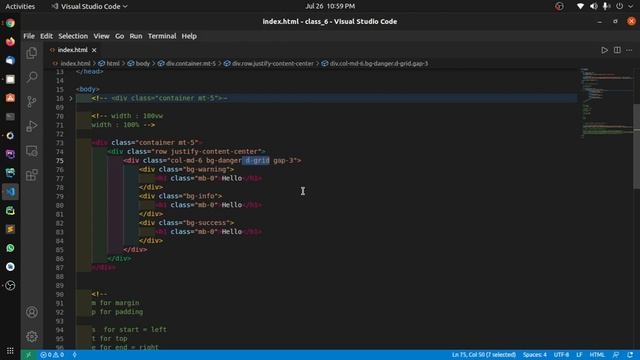Open the Terminal menu
640x360 pixels.
pyautogui.click(x=162, y=36)
